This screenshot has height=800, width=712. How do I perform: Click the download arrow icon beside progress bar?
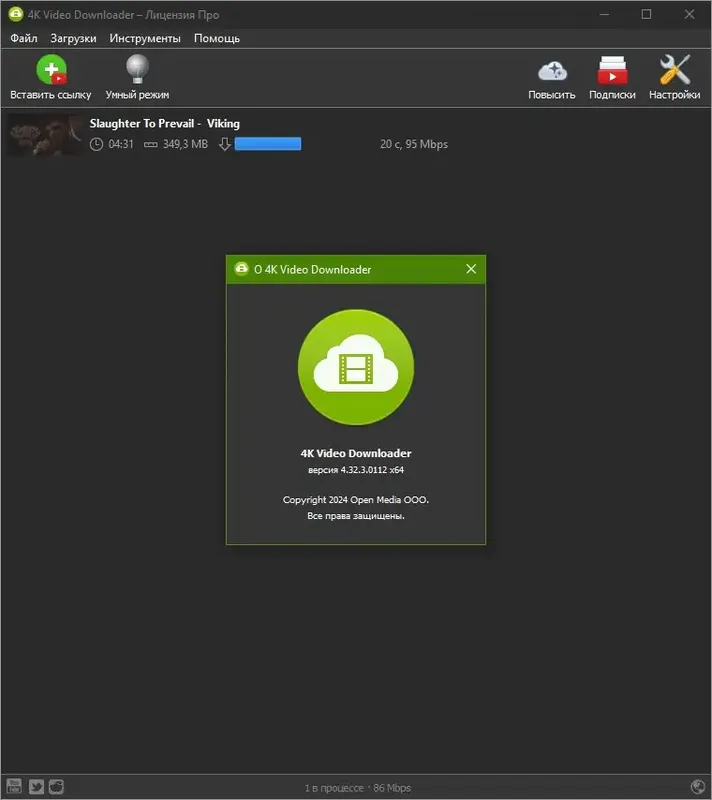click(x=224, y=144)
